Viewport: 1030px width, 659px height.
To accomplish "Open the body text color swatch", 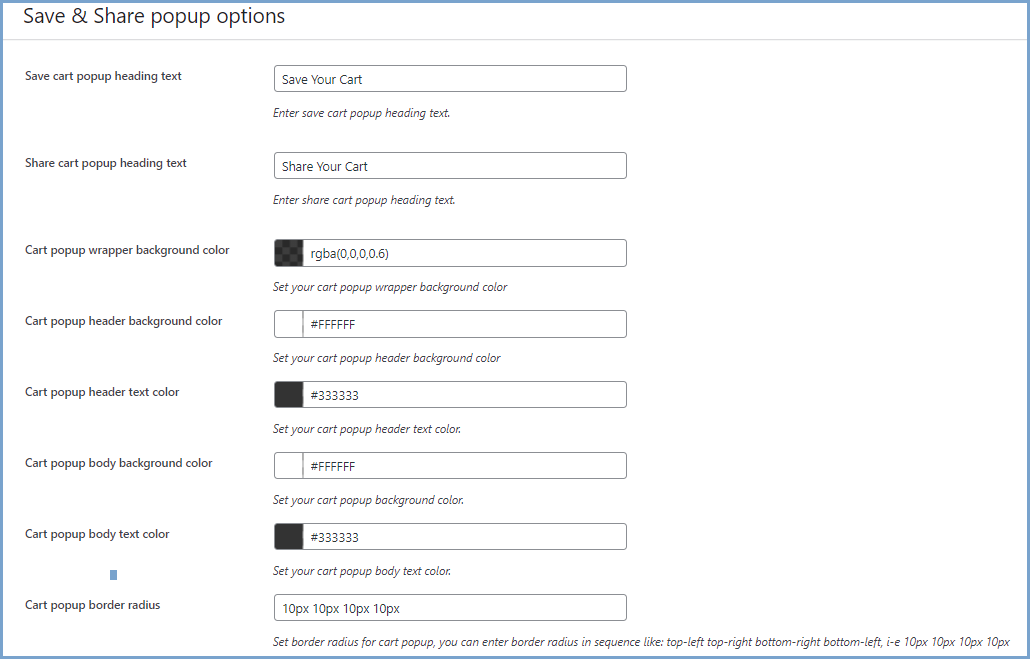I will coord(289,537).
